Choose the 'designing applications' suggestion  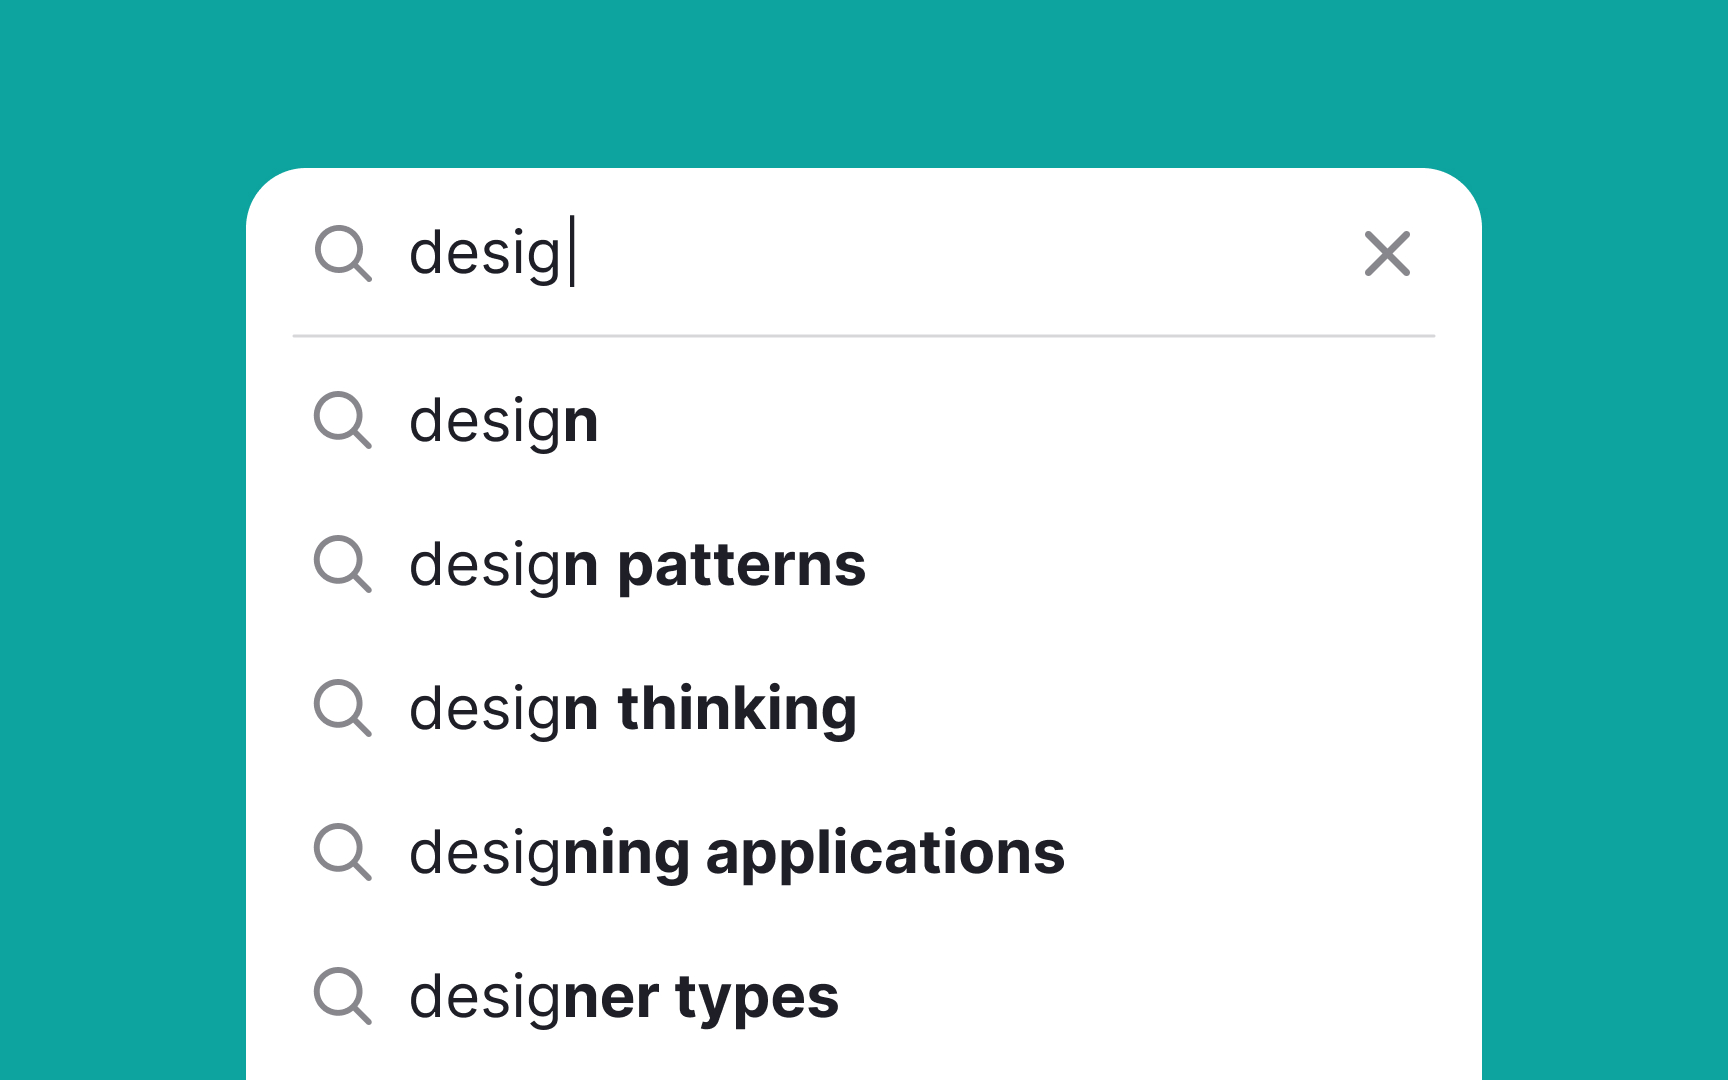point(737,853)
